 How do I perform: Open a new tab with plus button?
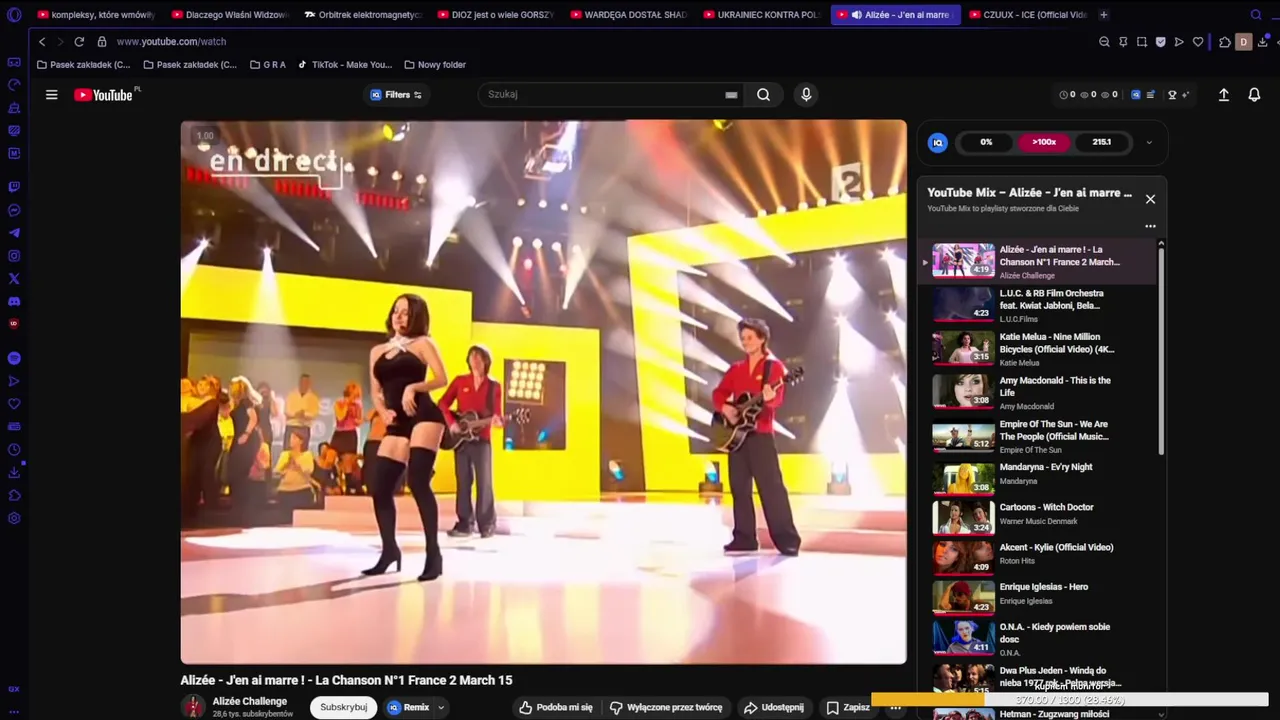tap(1104, 15)
